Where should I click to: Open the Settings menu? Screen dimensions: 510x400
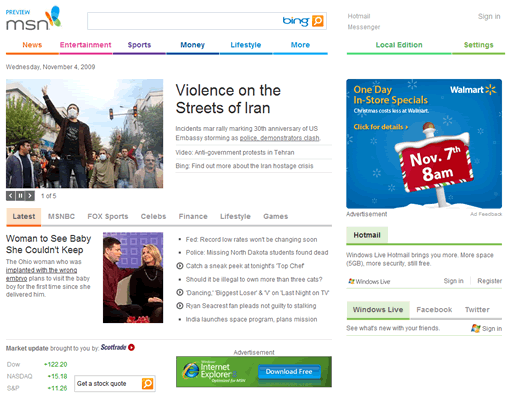click(478, 45)
